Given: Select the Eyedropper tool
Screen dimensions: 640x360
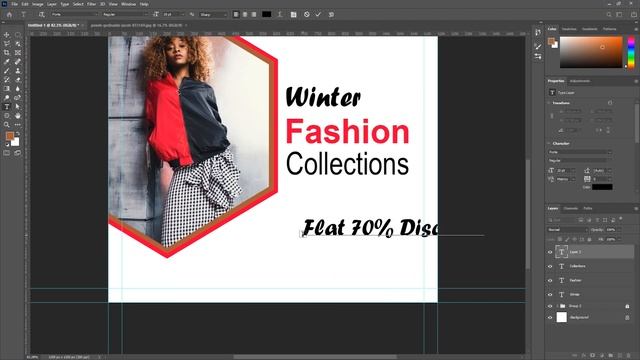Looking at the screenshot, I should click(x=7, y=62).
